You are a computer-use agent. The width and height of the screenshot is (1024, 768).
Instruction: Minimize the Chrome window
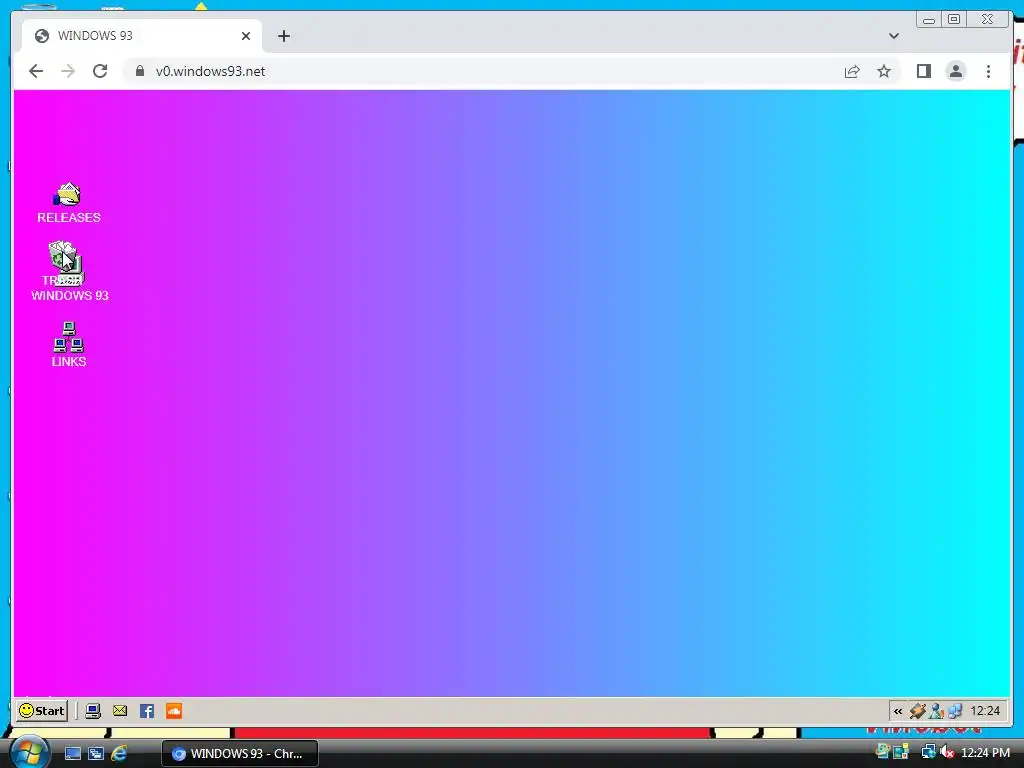(x=929, y=20)
